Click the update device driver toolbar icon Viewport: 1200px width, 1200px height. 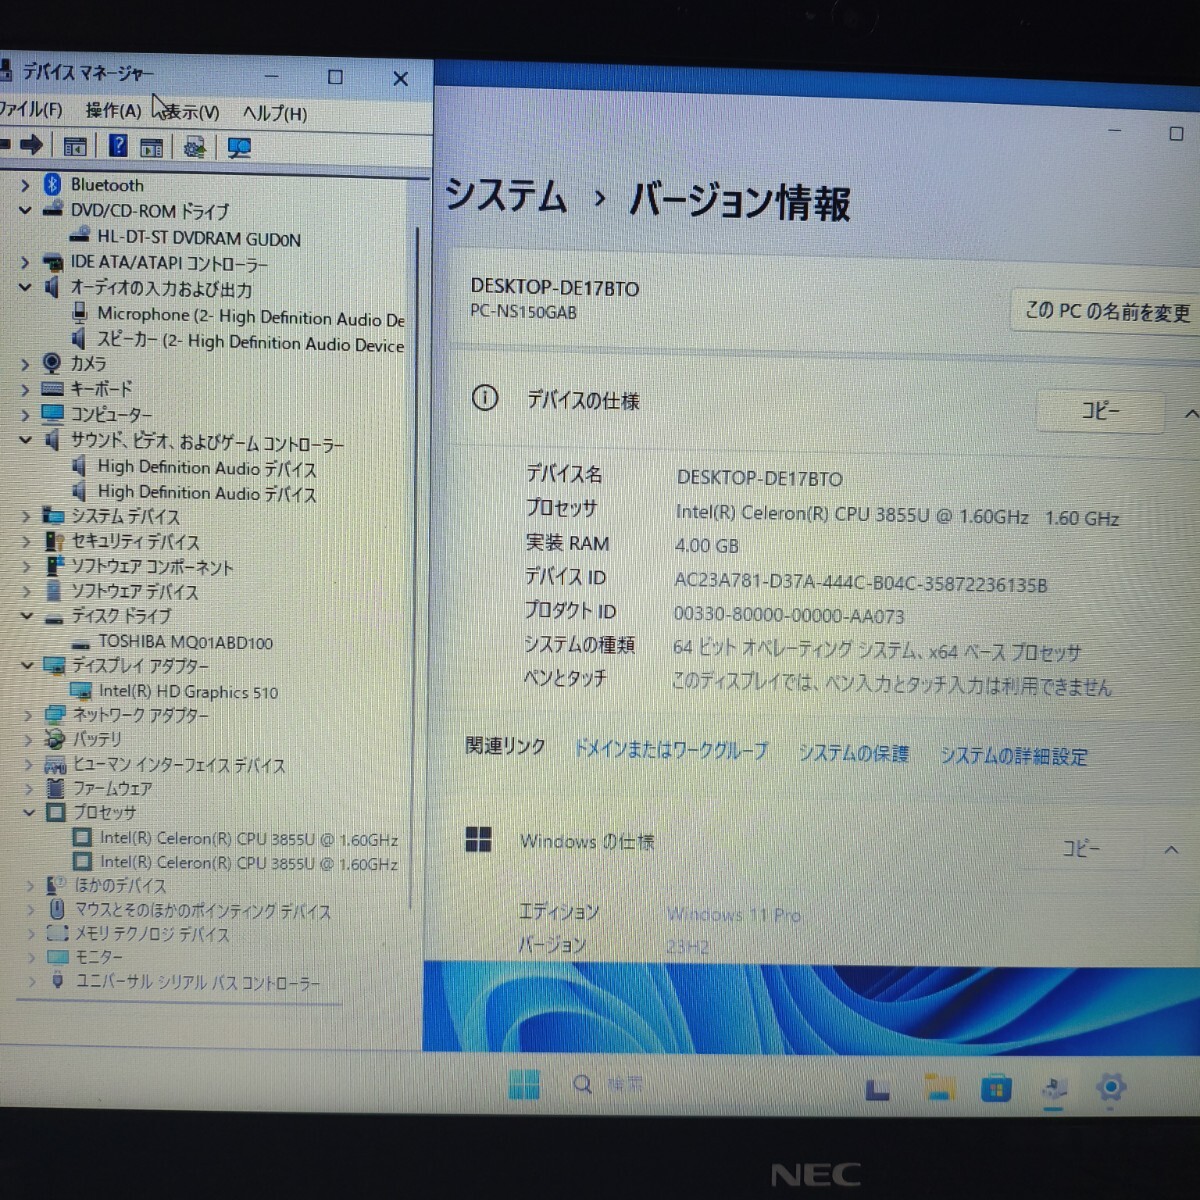tap(195, 148)
